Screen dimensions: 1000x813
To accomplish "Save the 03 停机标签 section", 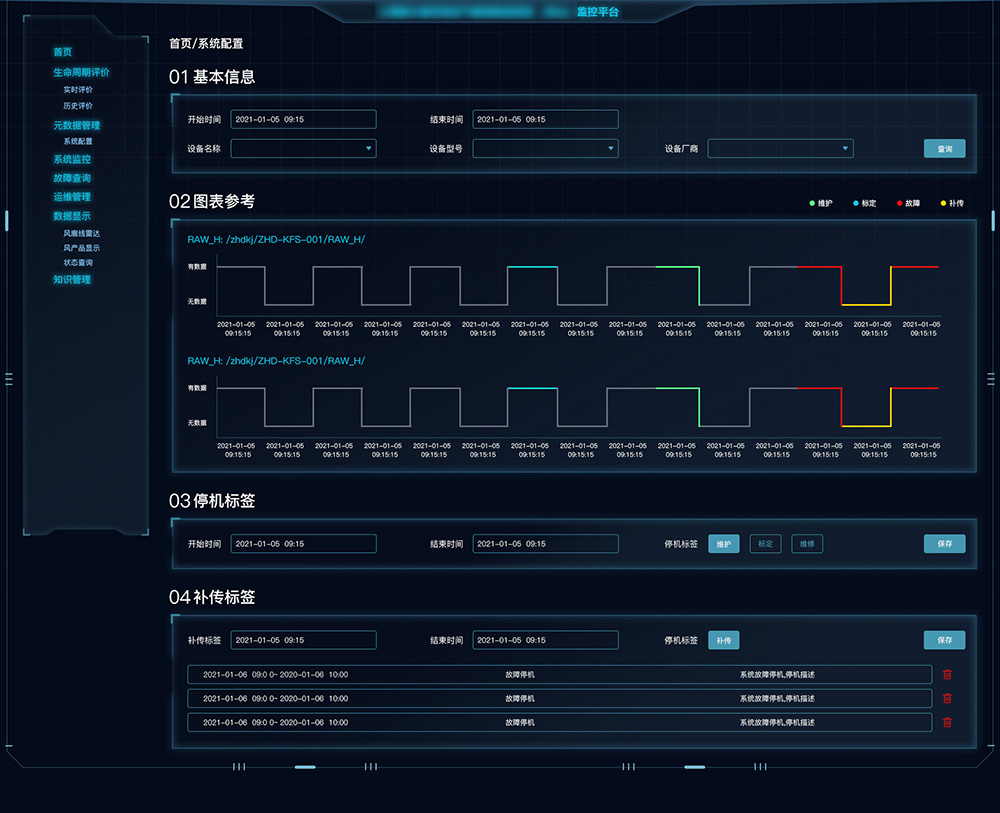I will pos(944,544).
